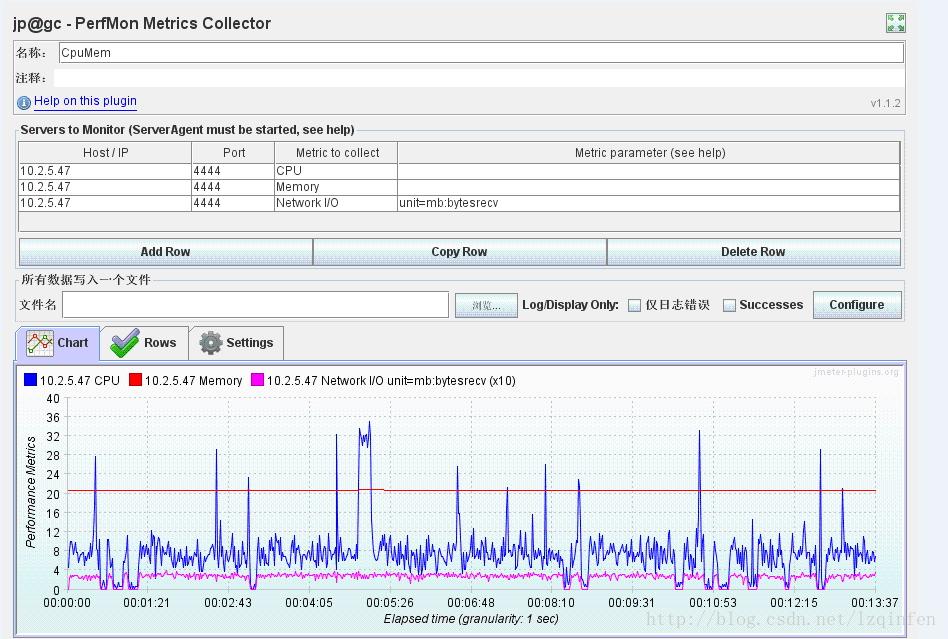Viewport: 948px width, 639px height.
Task: Click the Delete Row button
Action: click(753, 252)
